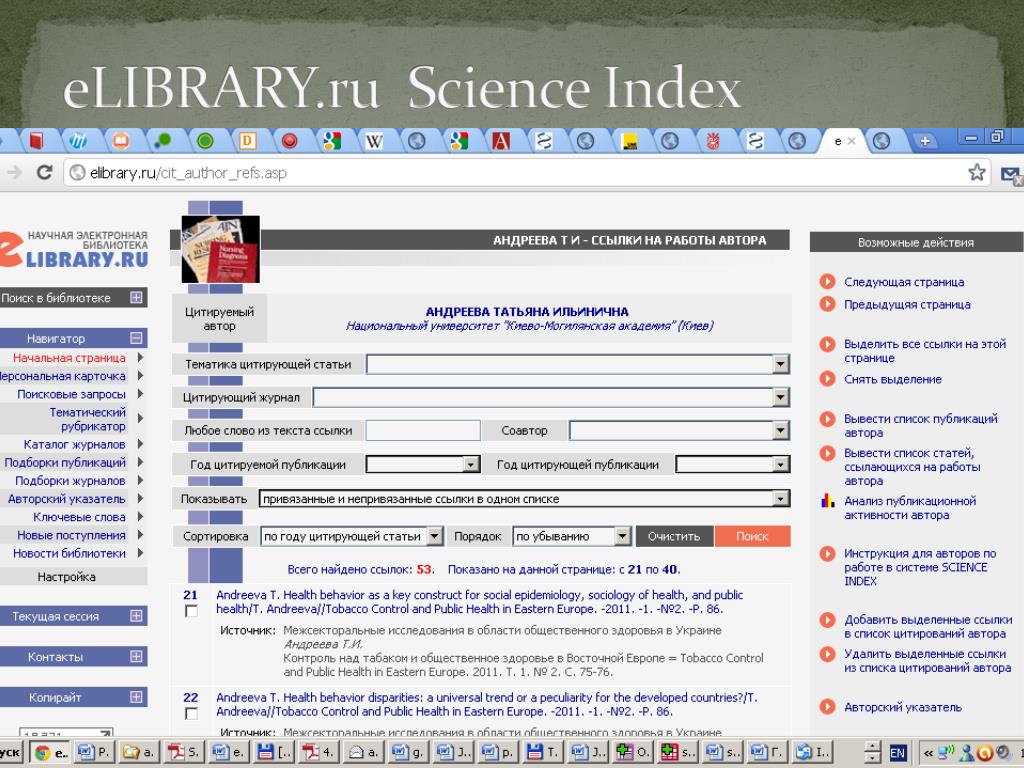1024x768 pixels.
Task: Click Удалить выделенные ссылки из списка цитирований
Action: pyautogui.click(x=927, y=660)
